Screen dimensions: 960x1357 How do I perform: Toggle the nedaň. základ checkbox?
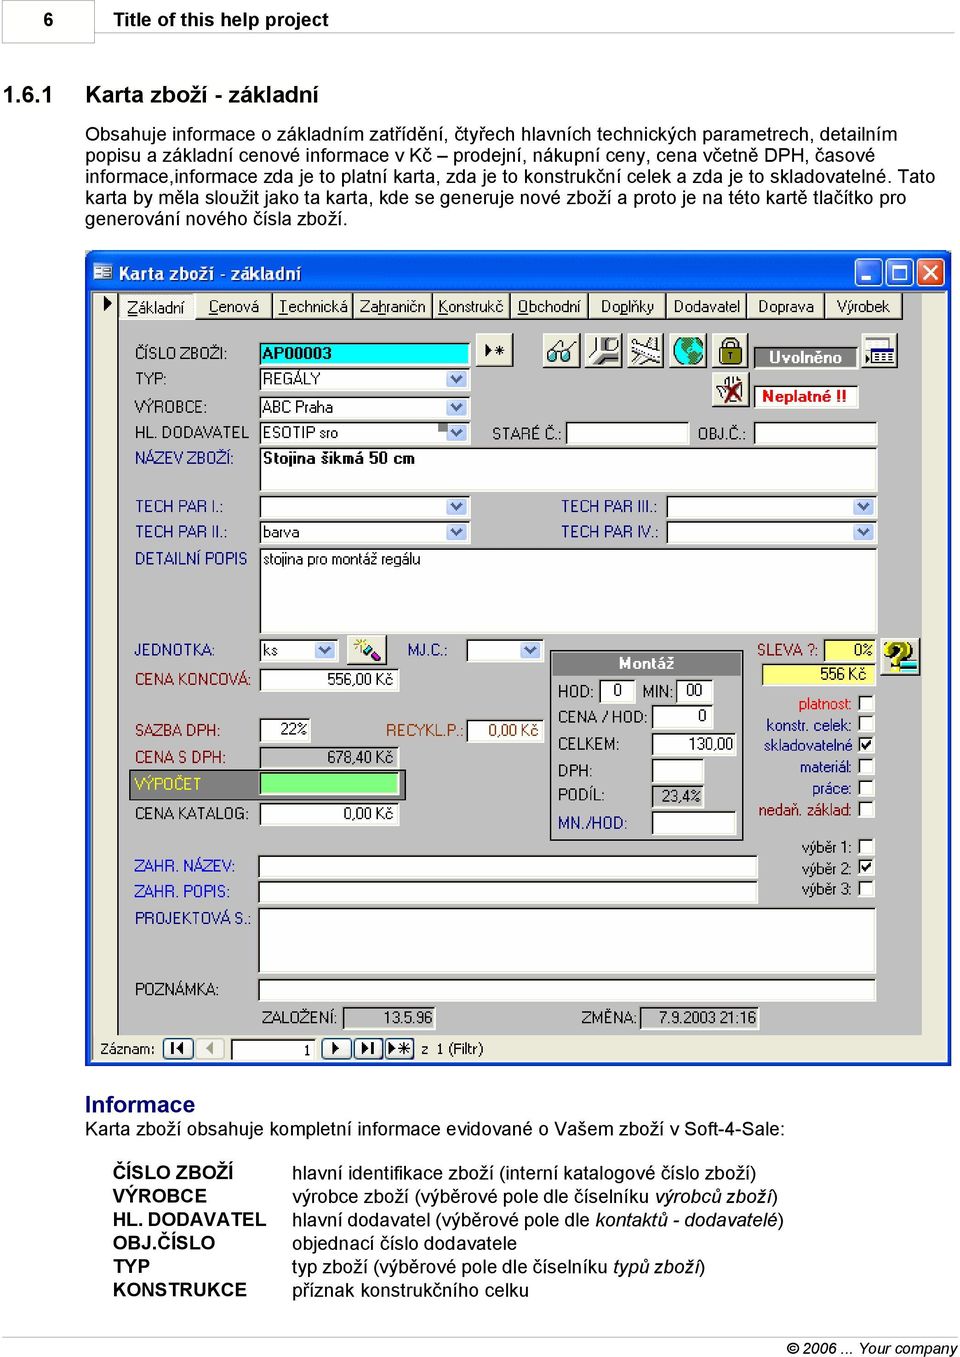pyautogui.click(x=866, y=809)
